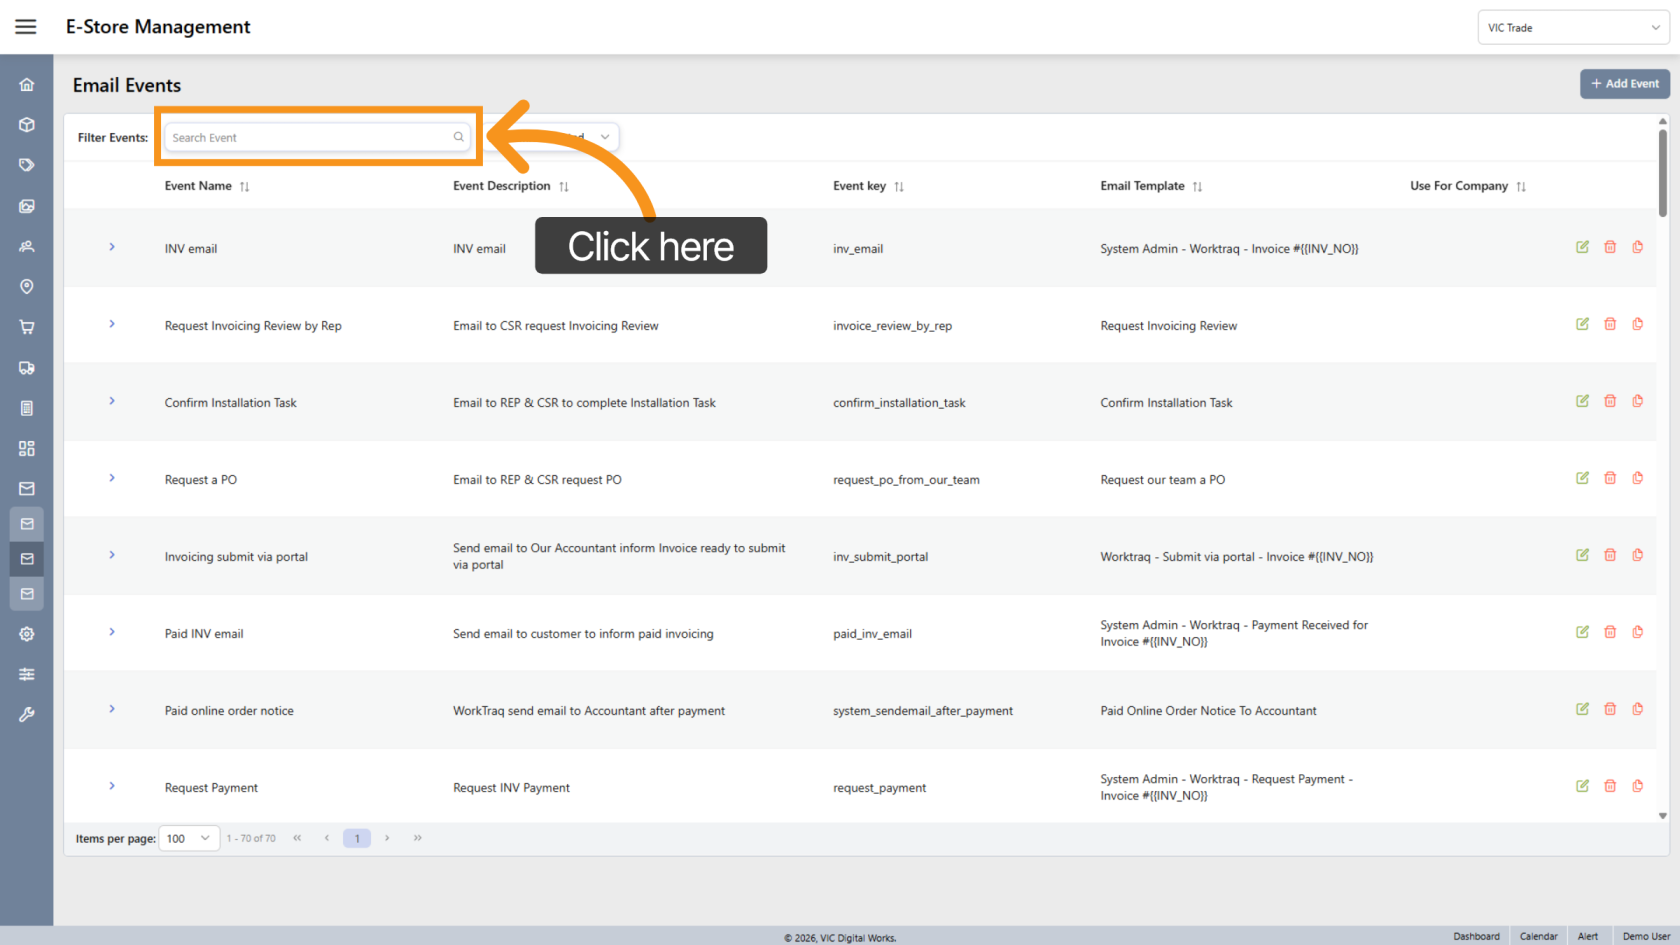Click the delivery truck sidebar icon
This screenshot has height=945, width=1680.
[x=27, y=368]
